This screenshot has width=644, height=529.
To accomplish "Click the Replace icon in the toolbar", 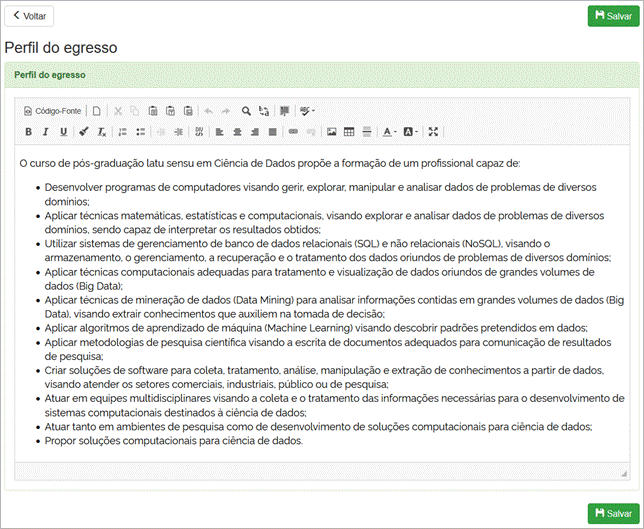I will click(263, 111).
